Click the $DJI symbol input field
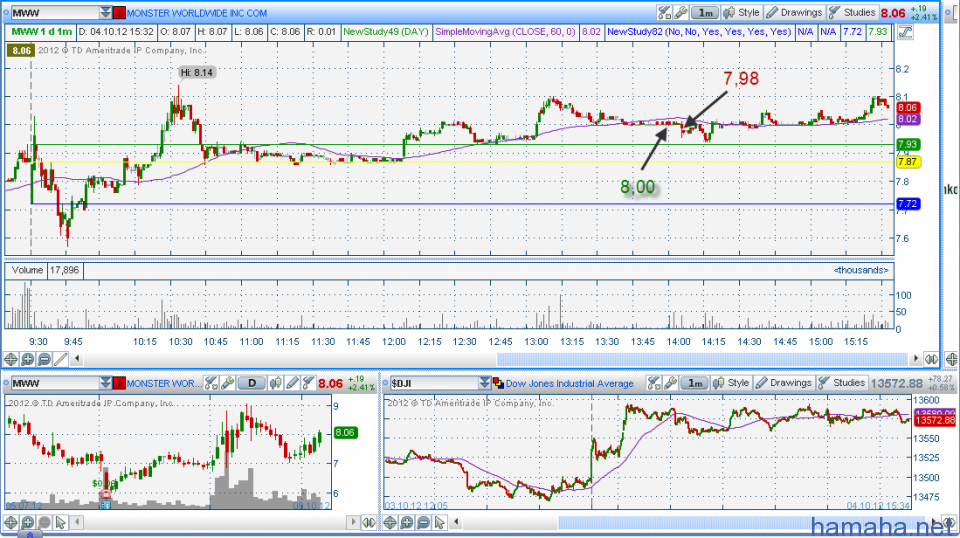Viewport: 960px width, 538px height. [x=434, y=383]
